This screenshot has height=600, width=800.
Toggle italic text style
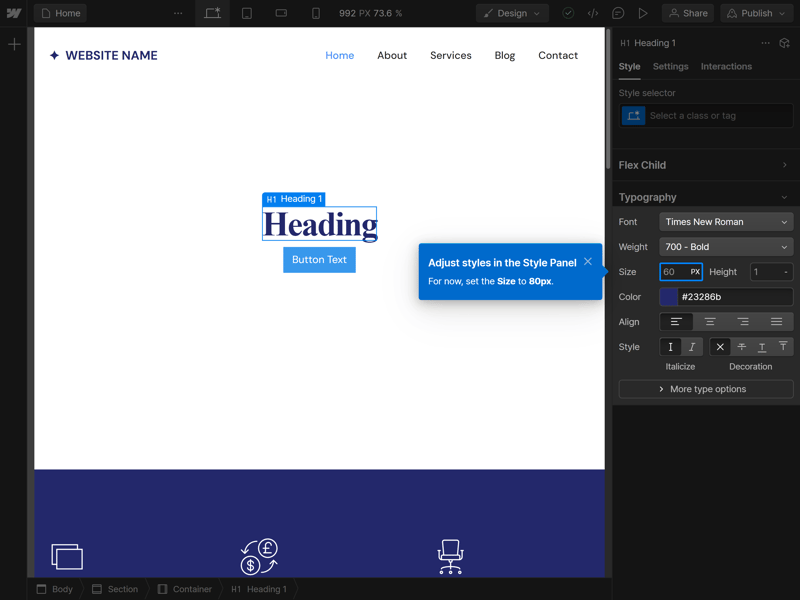click(692, 347)
